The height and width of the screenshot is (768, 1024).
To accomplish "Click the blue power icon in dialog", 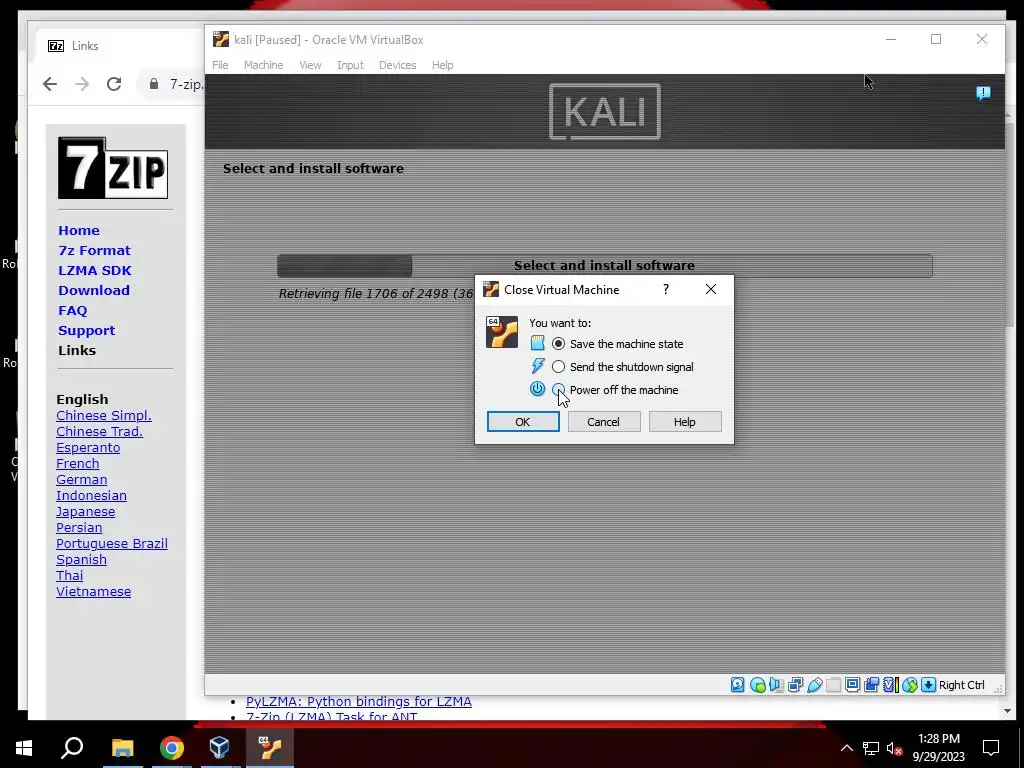I will pyautogui.click(x=537, y=389).
